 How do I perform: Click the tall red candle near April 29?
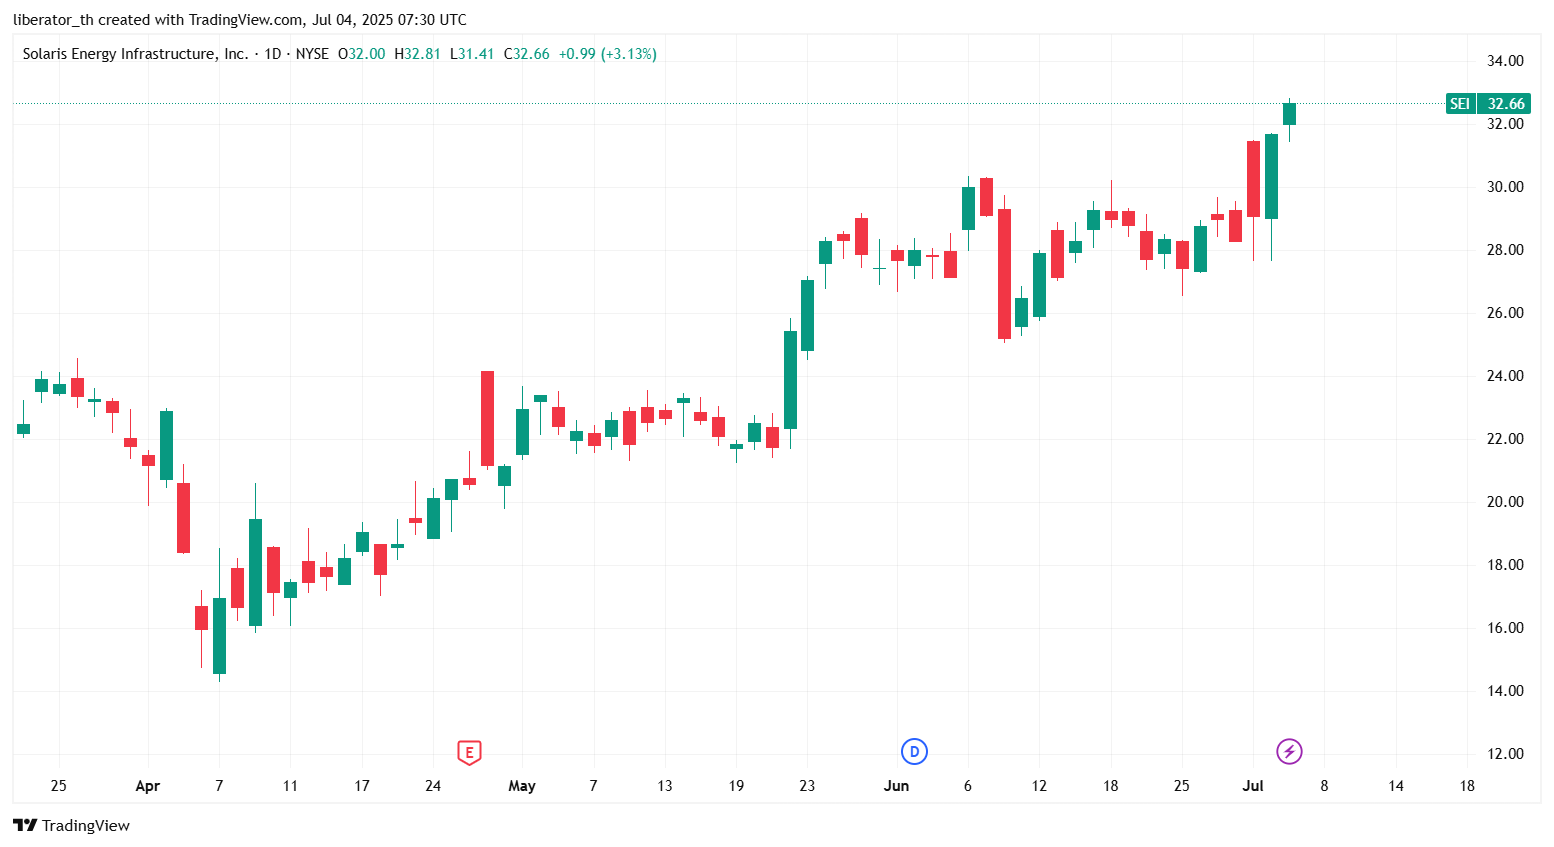[487, 418]
